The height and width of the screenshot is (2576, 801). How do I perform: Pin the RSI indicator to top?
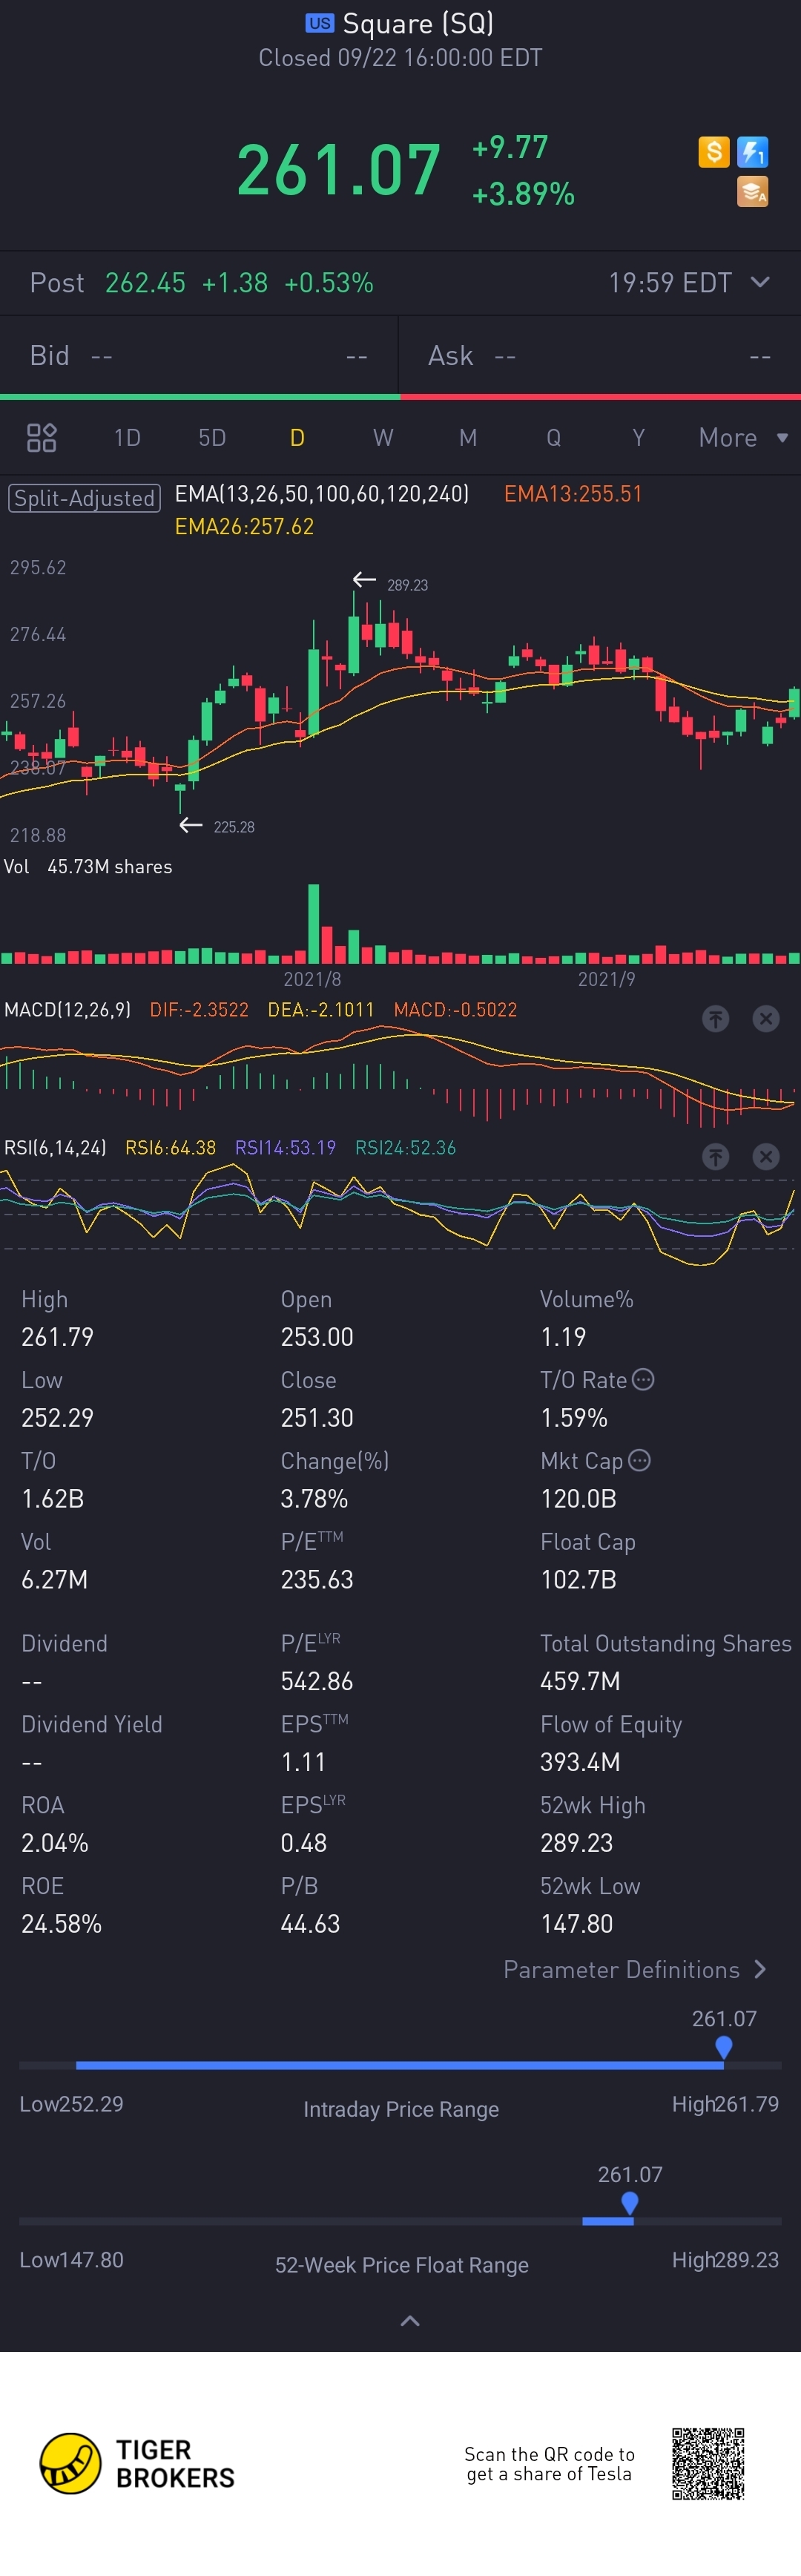715,1156
